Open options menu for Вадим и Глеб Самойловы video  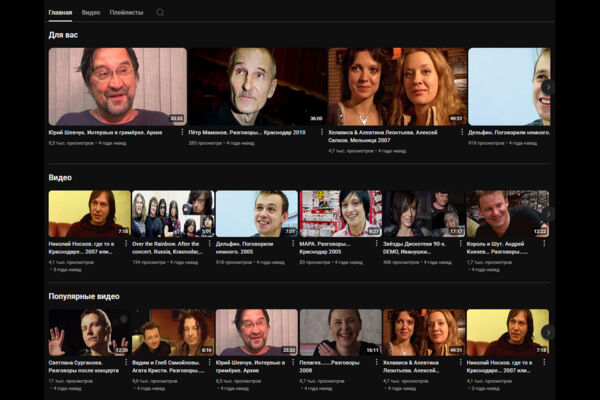point(210,362)
